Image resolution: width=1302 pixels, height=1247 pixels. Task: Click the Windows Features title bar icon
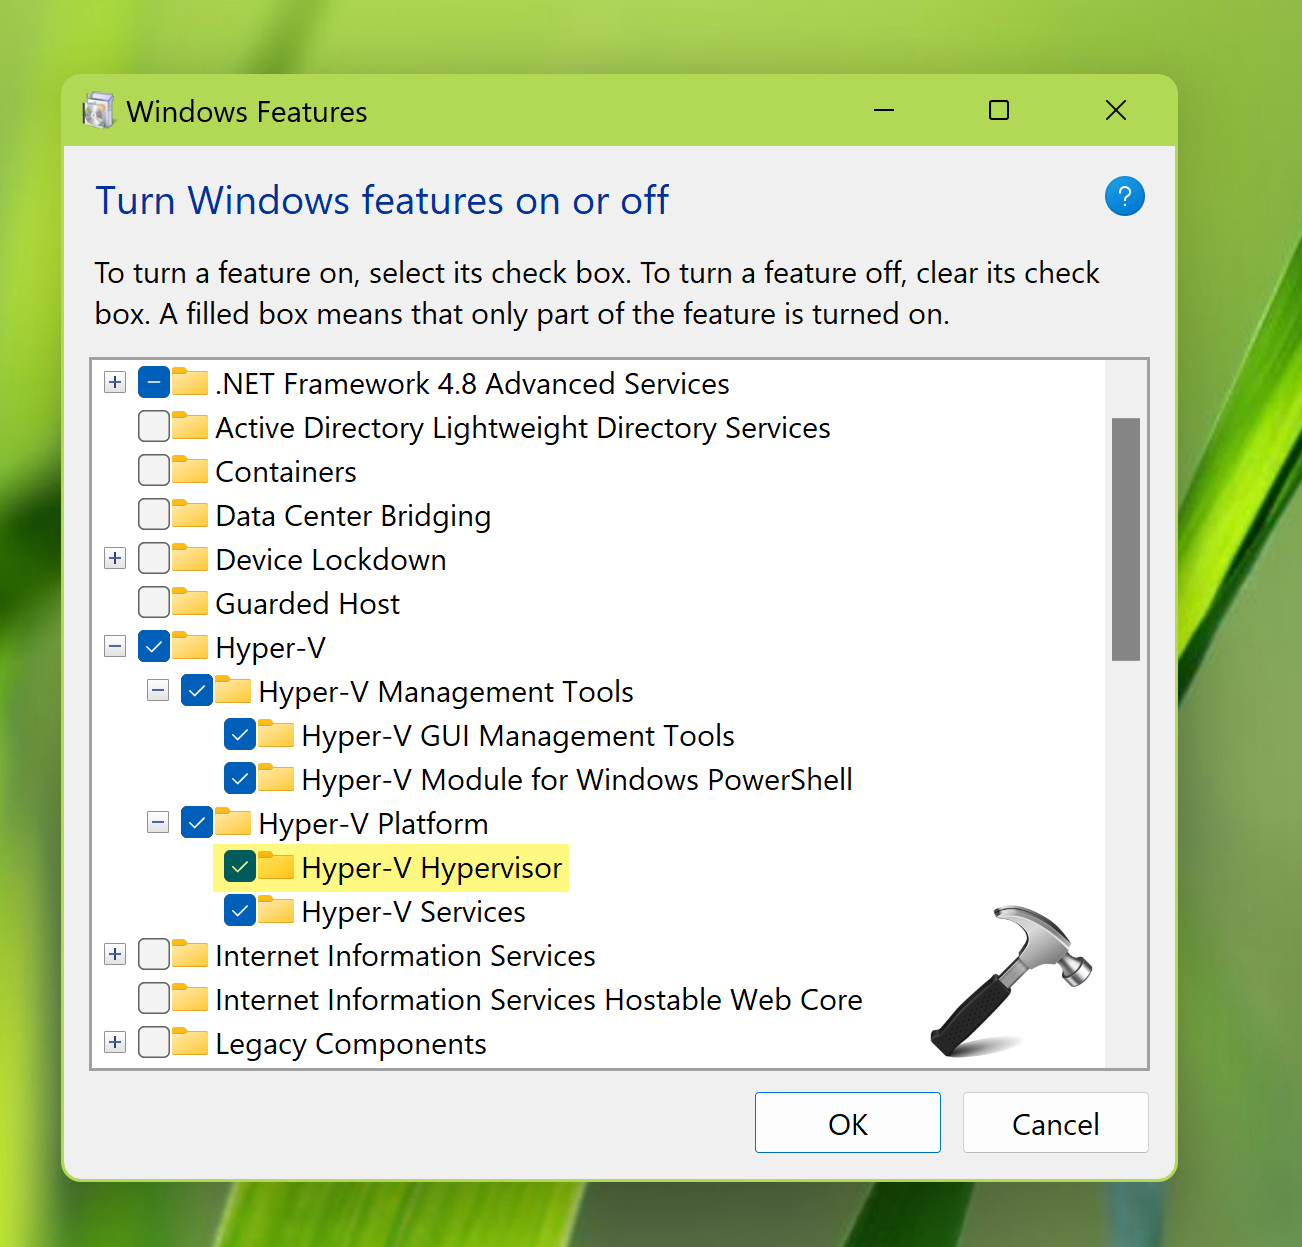[x=98, y=111]
